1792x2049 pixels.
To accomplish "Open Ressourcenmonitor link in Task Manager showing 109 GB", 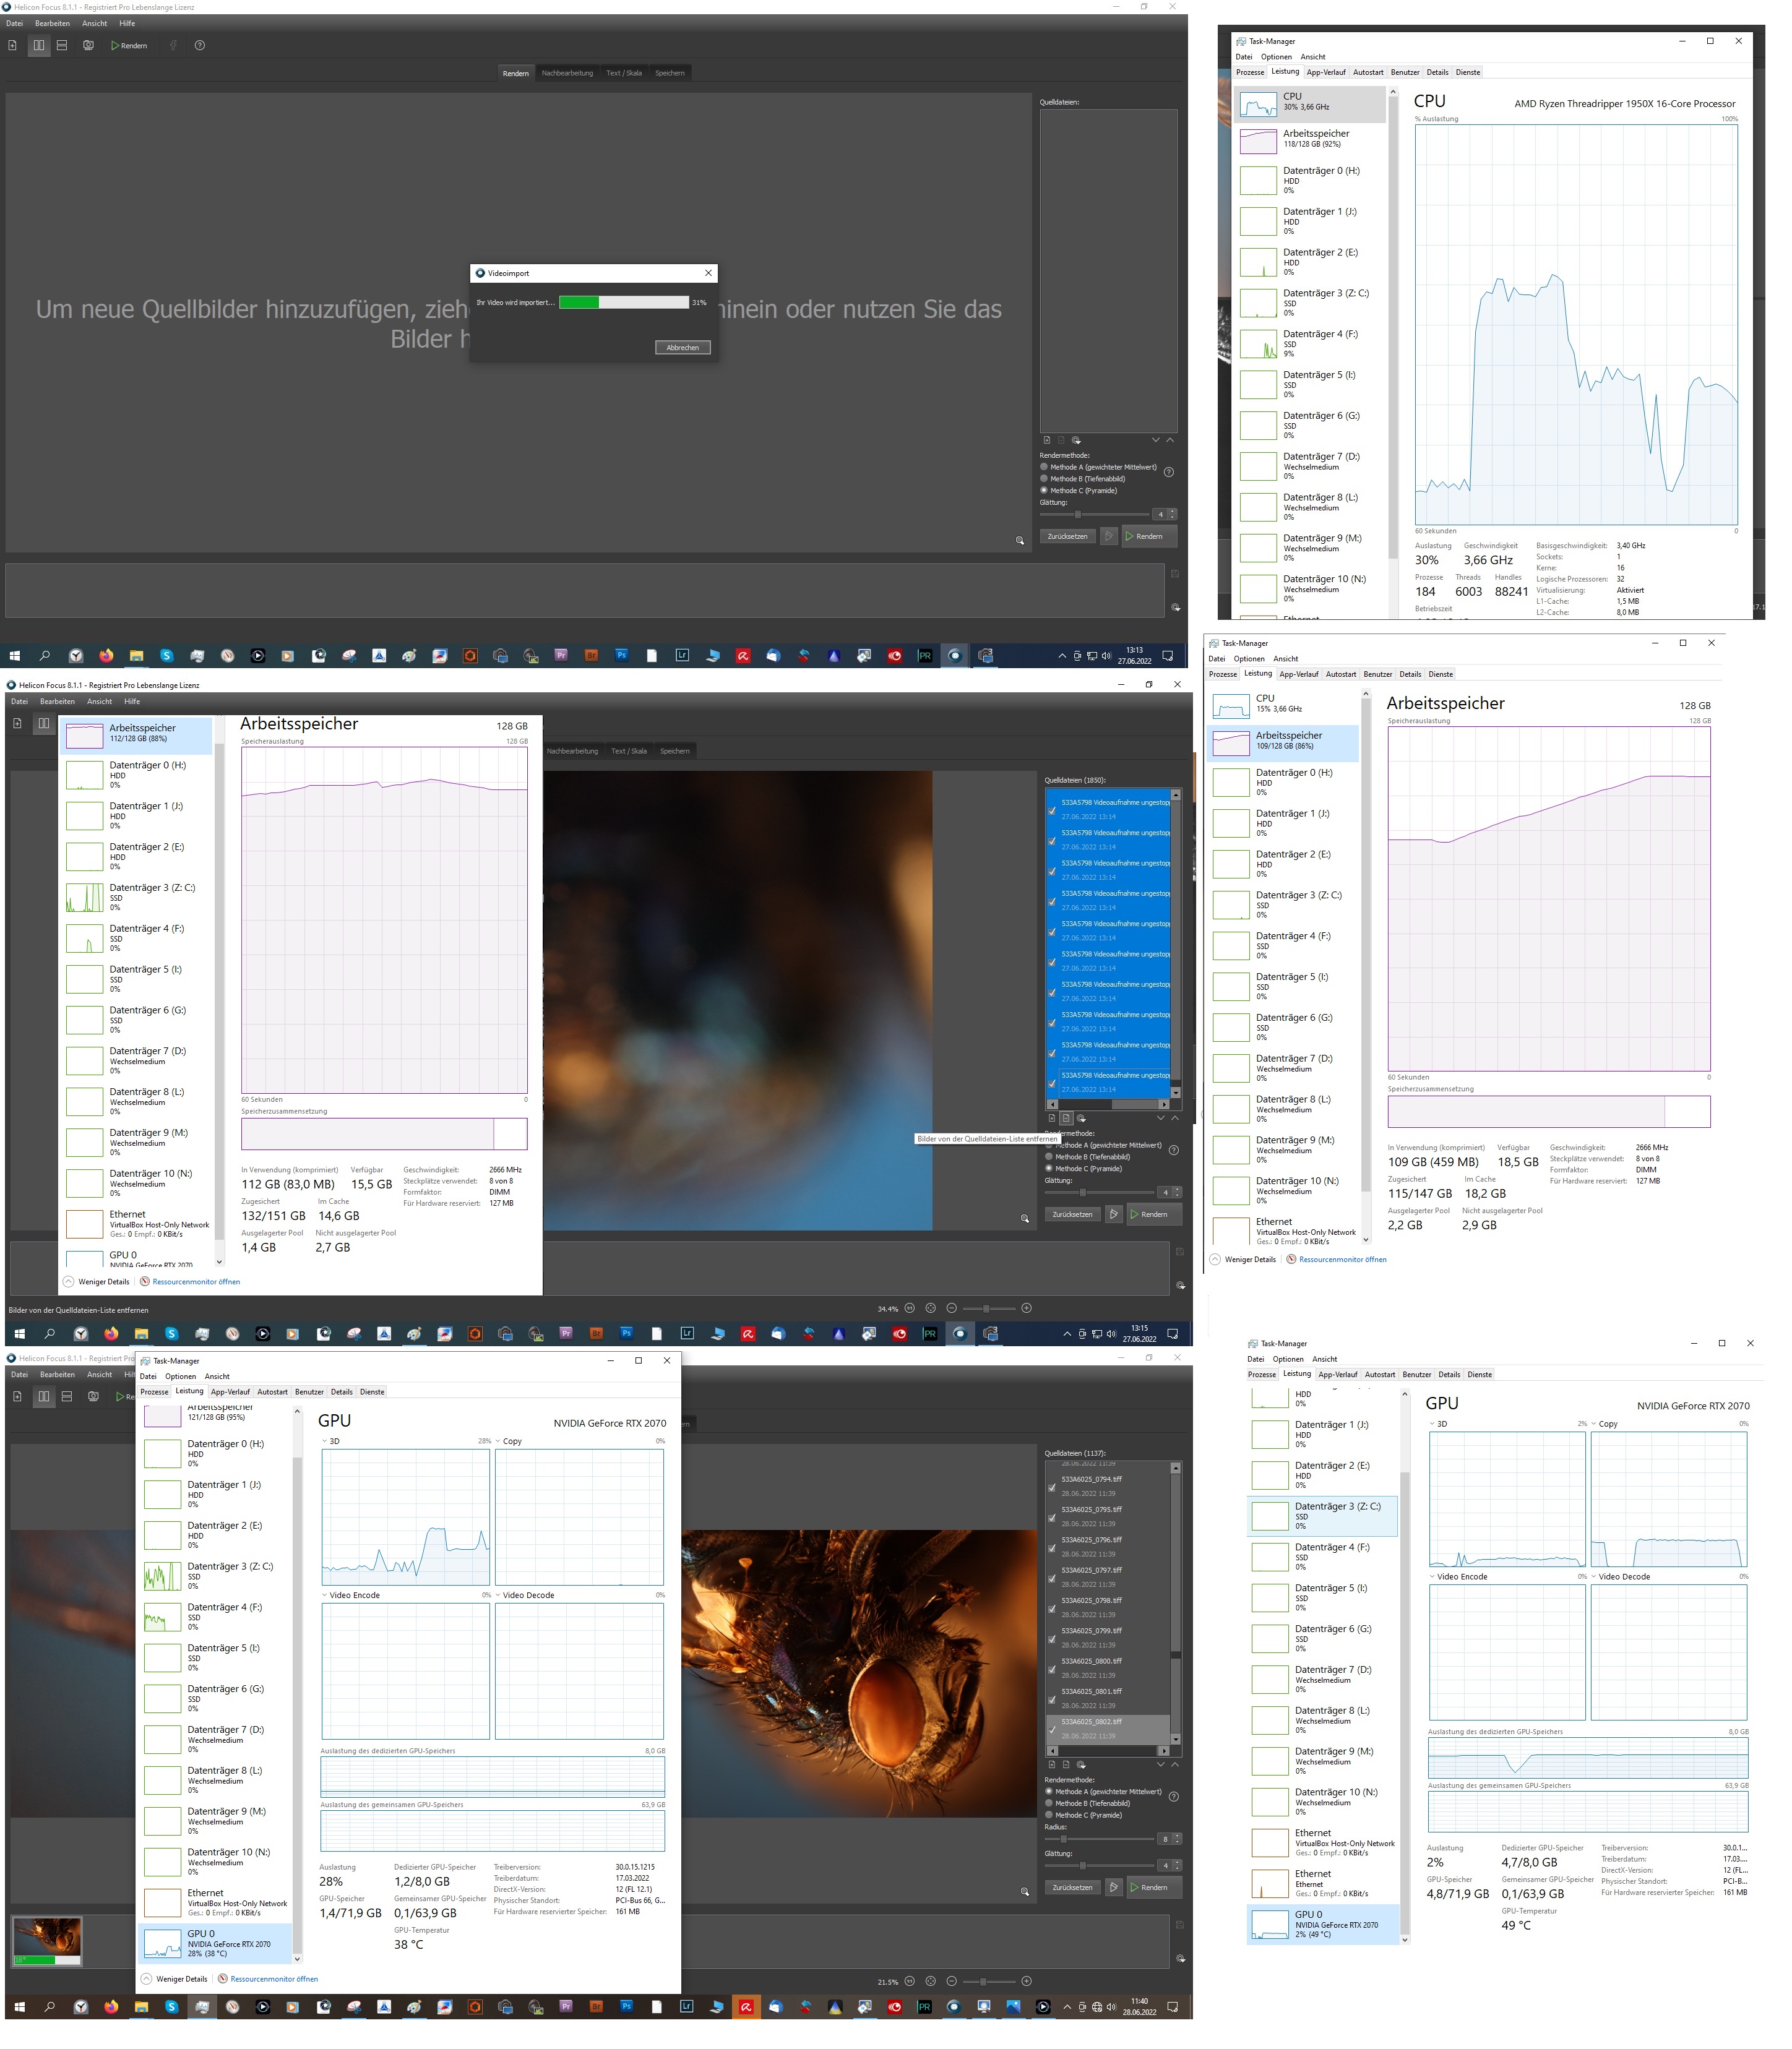I will (x=1342, y=1259).
